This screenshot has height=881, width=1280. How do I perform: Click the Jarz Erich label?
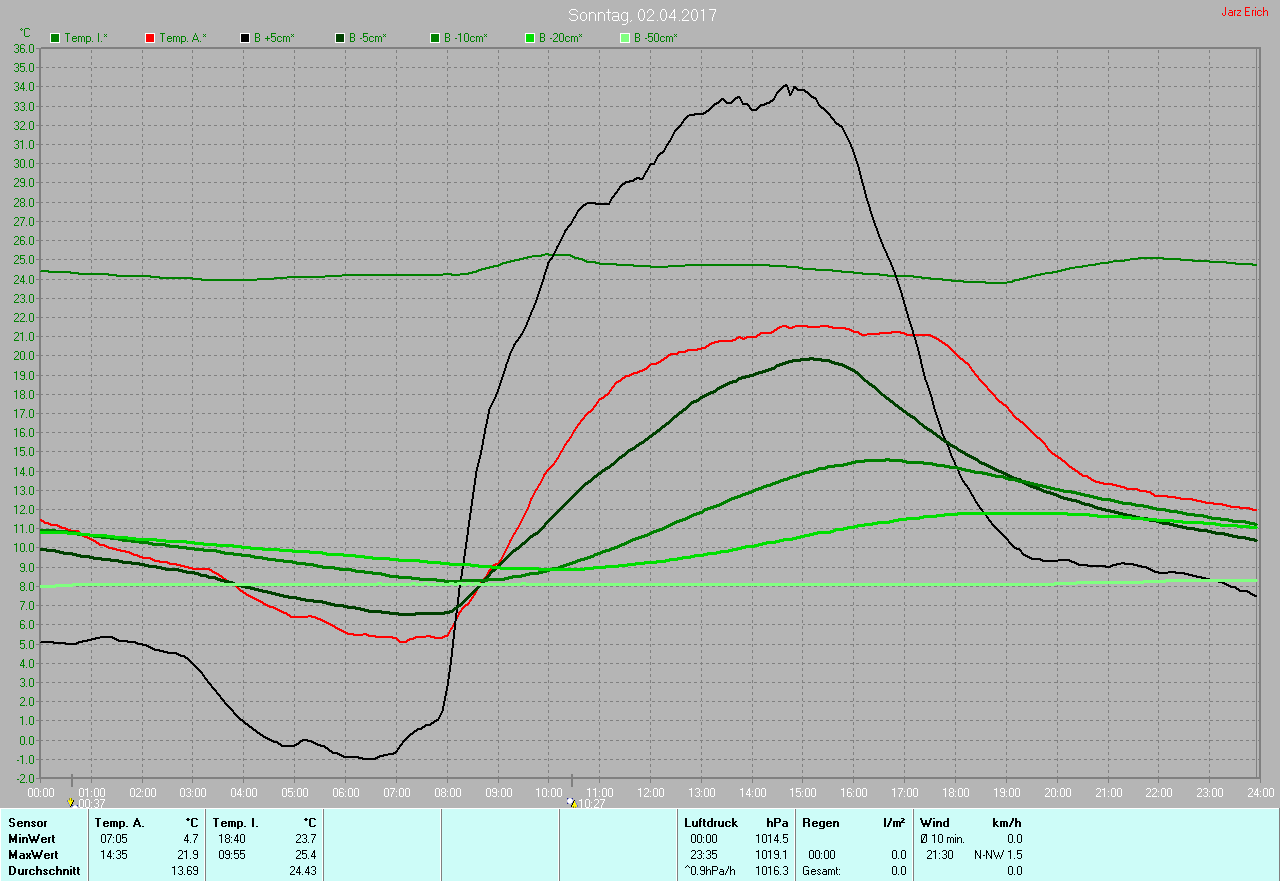pos(1245,12)
